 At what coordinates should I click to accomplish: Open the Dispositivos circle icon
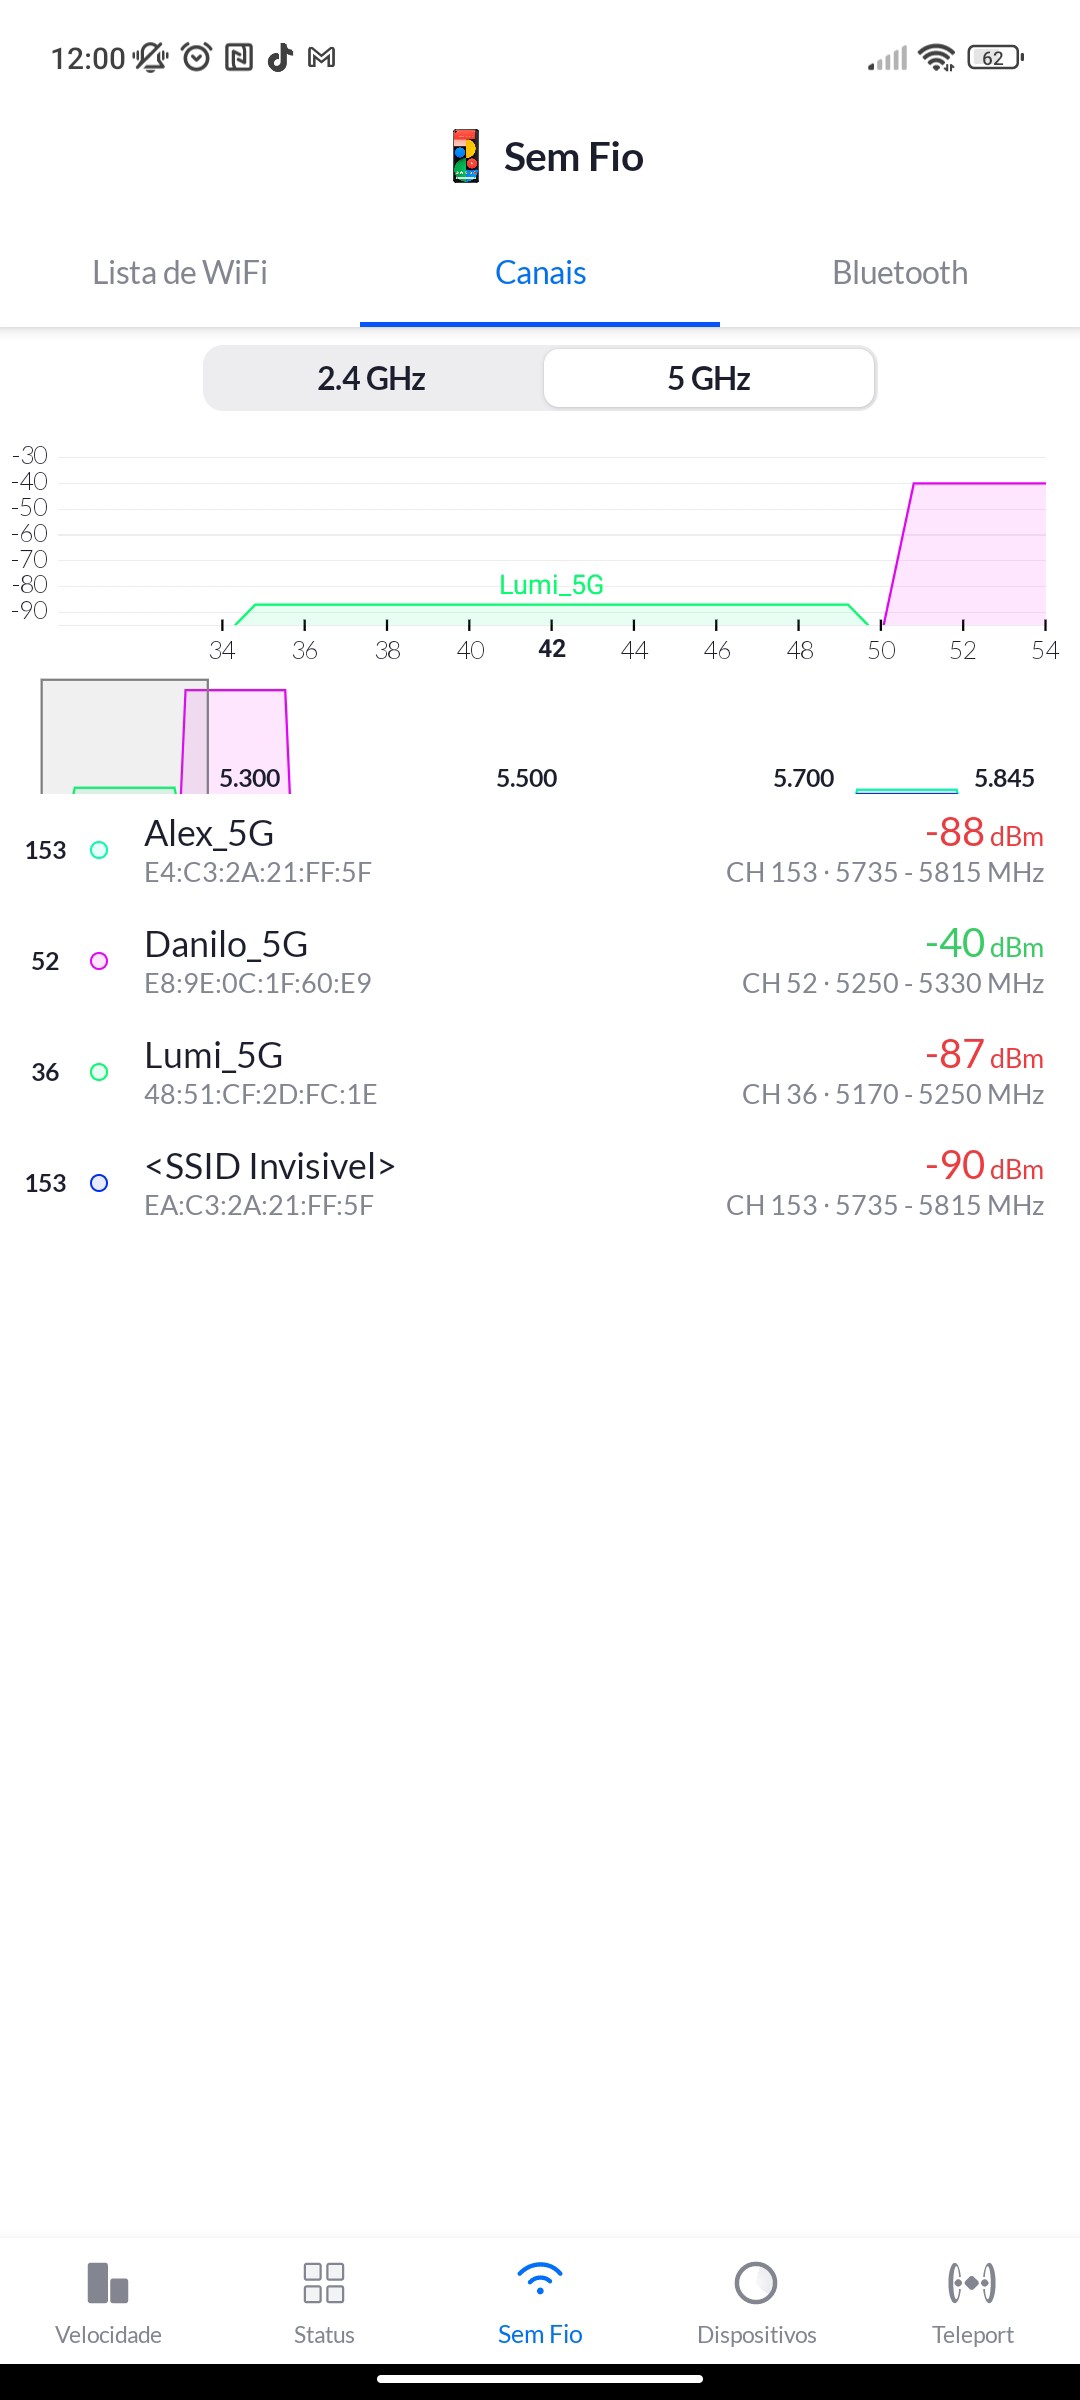click(756, 2283)
